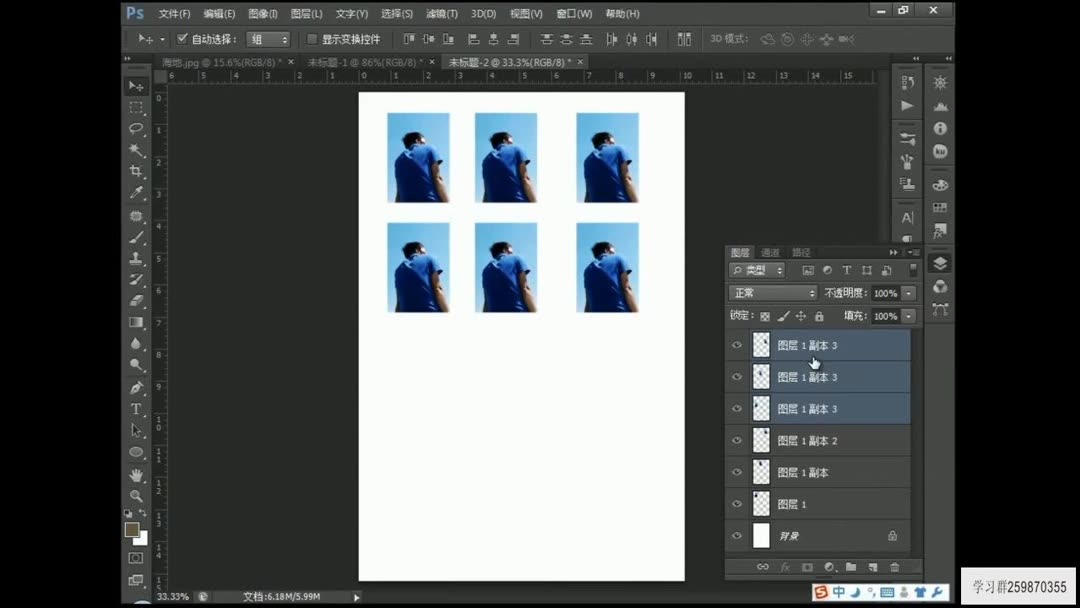The image size is (1080, 608).
Task: Open the 滤镜 menu
Action: 441,13
